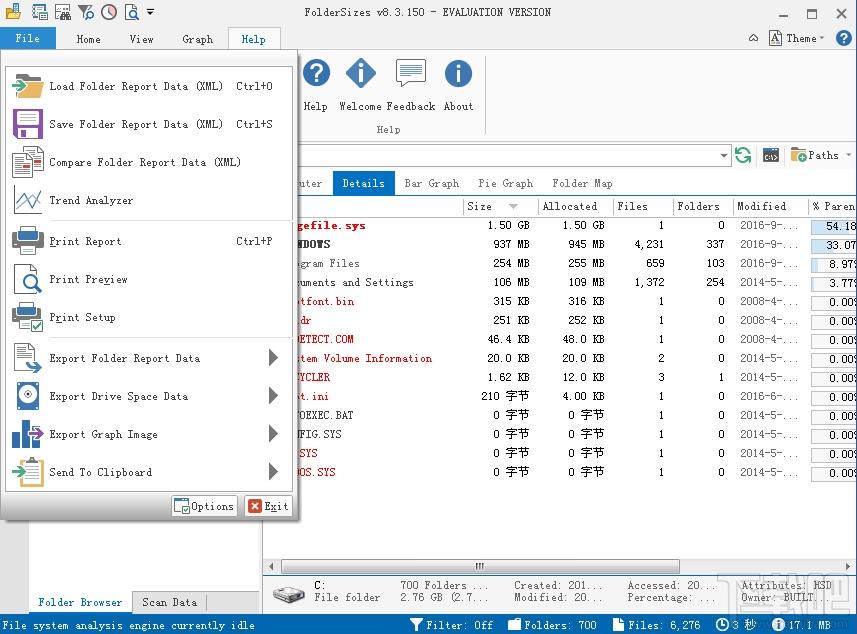Click the Help question mark ribbon icon
The height and width of the screenshot is (634, 857).
(316, 73)
